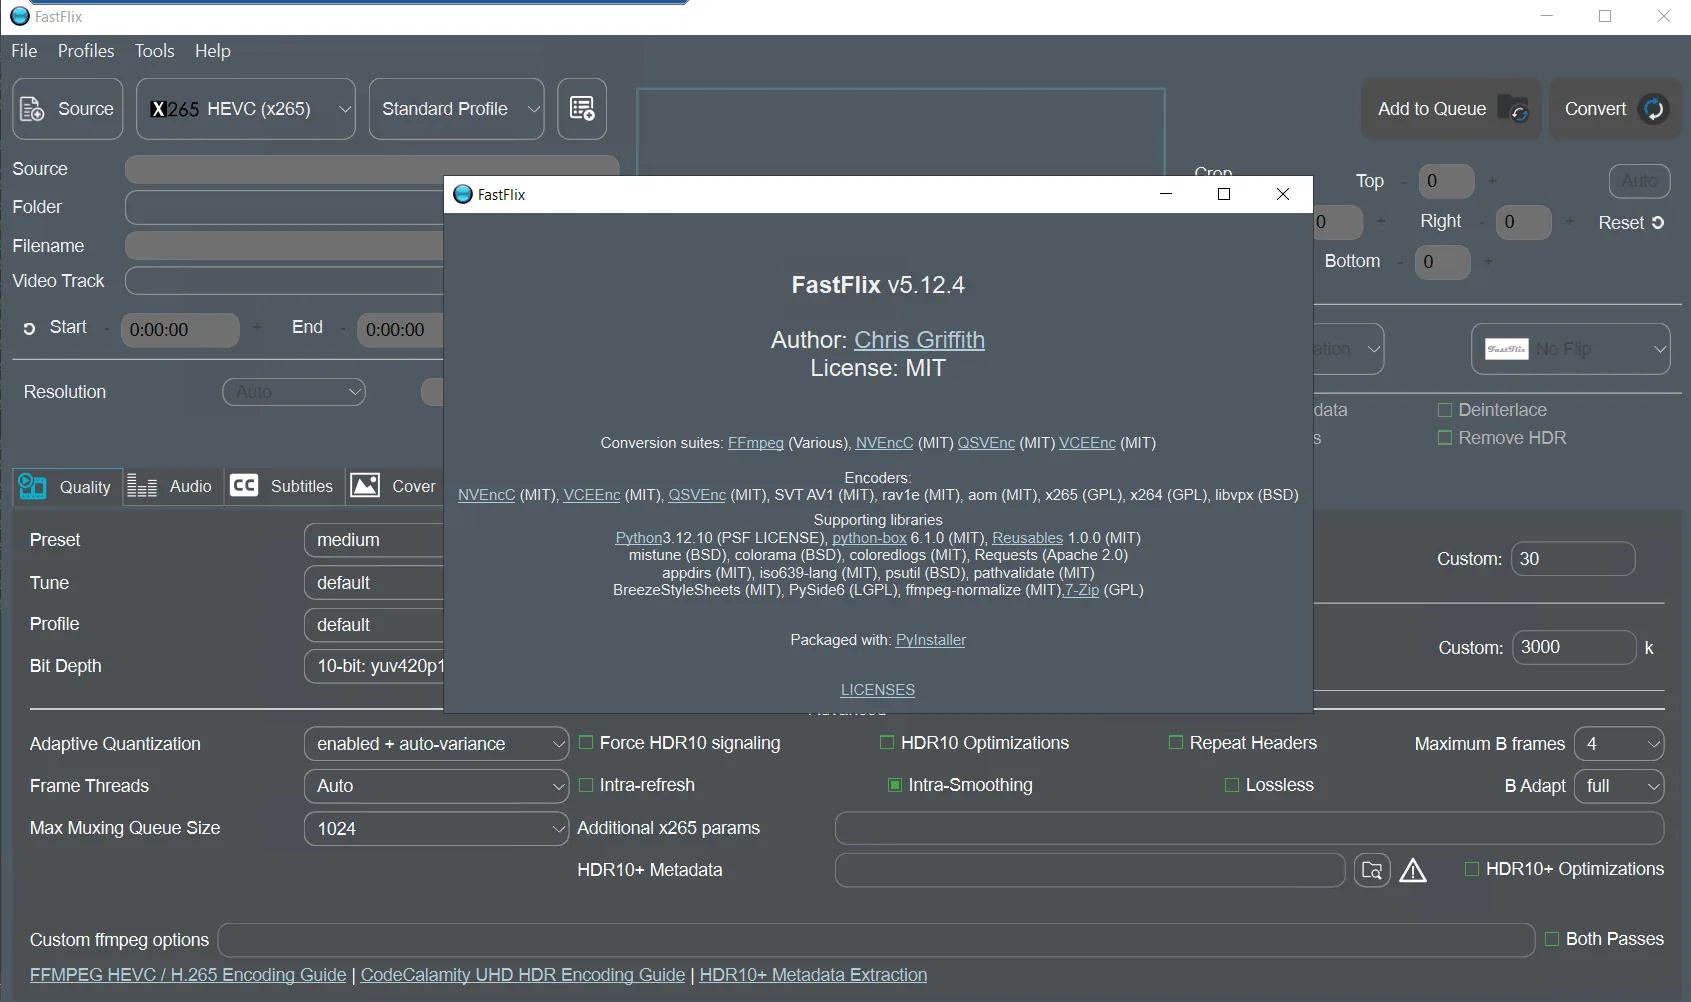Toggle Remove HDR checkbox
Image resolution: width=1691 pixels, height=1002 pixels.
click(1445, 438)
